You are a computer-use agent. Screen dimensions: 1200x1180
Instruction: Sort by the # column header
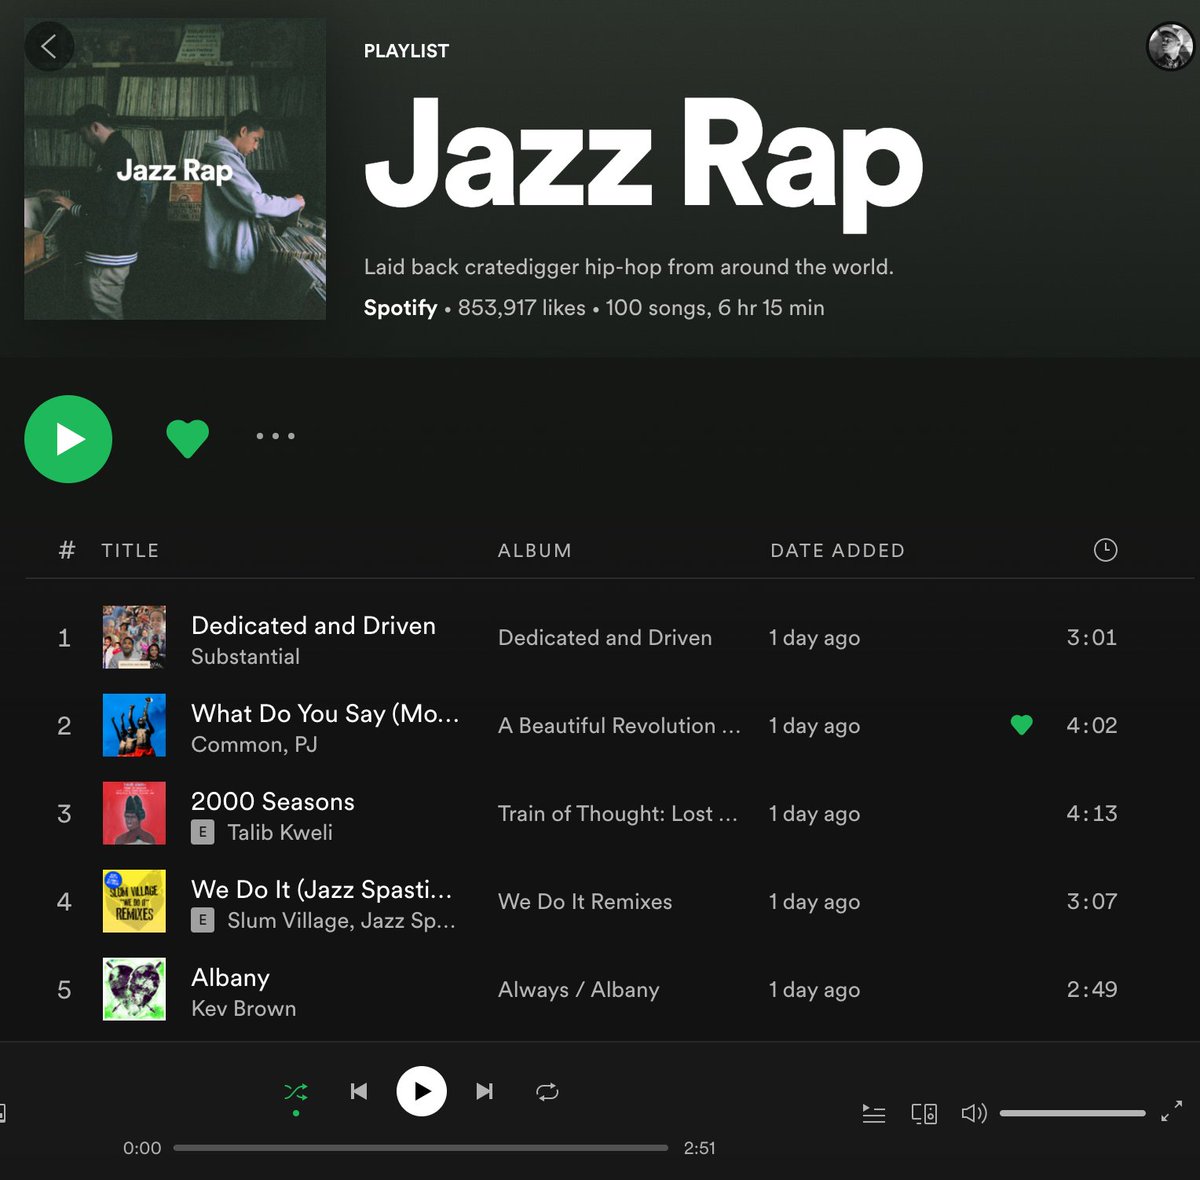tap(67, 550)
